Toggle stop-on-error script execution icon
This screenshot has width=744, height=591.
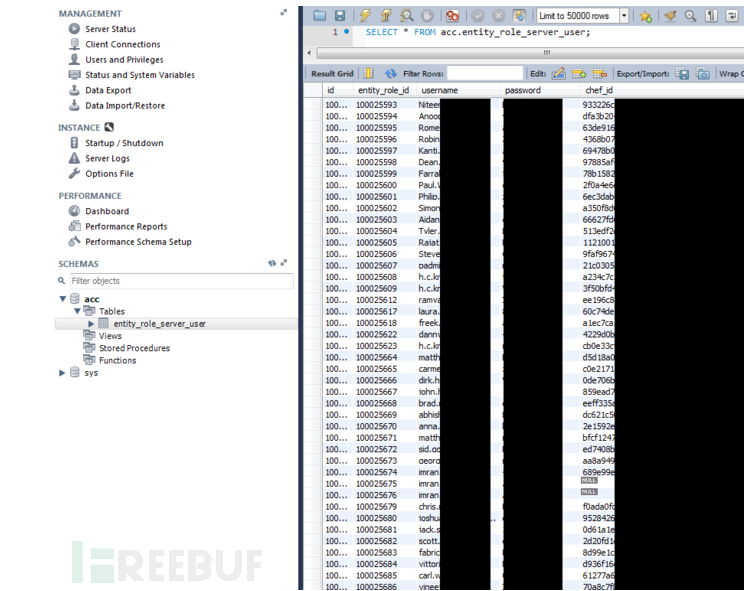coord(453,16)
